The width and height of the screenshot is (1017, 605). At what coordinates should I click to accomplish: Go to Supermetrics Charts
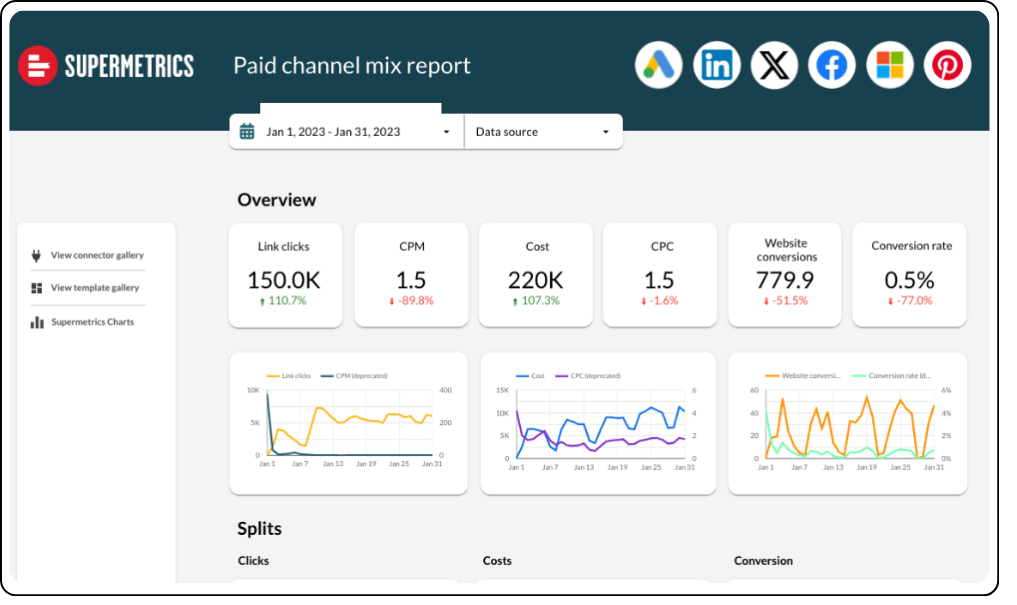pos(92,322)
